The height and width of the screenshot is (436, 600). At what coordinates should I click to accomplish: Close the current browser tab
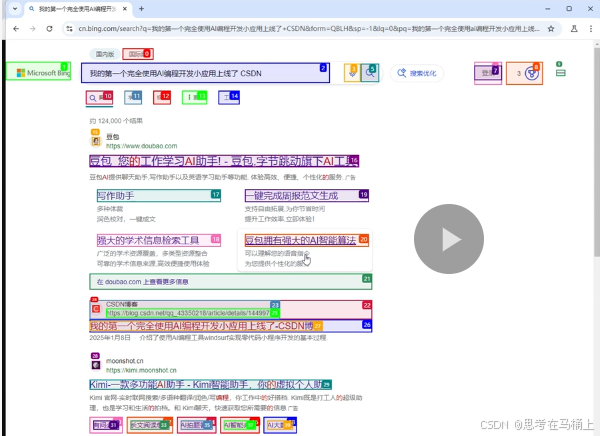point(125,8)
